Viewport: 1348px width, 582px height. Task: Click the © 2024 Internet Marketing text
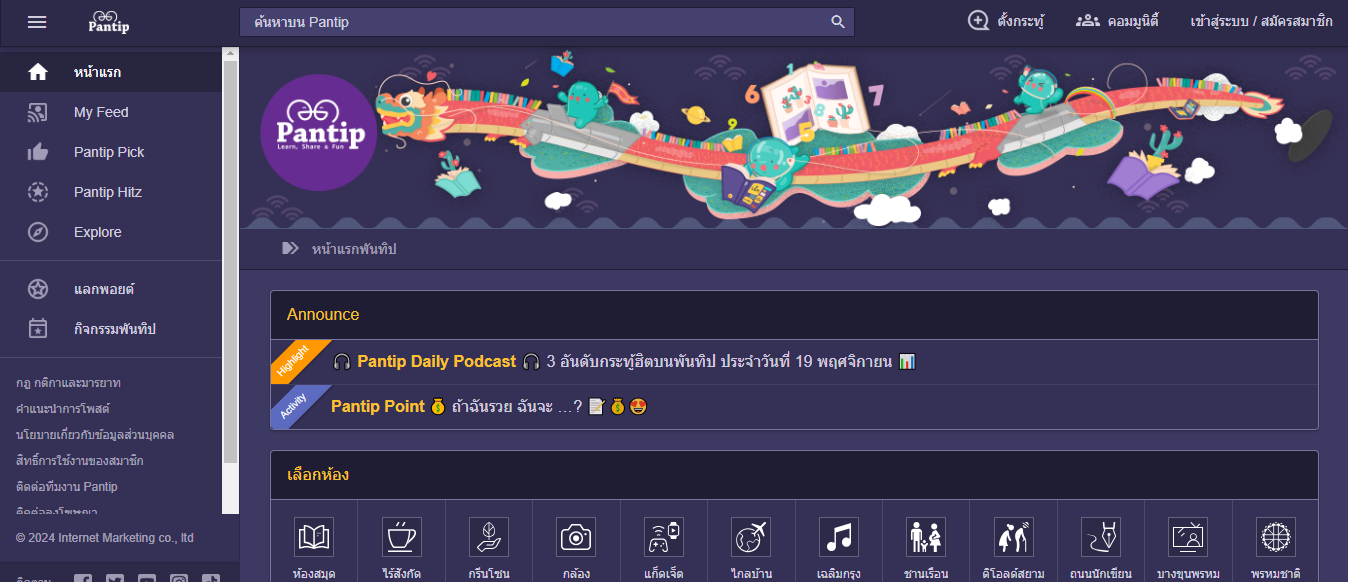[105, 538]
